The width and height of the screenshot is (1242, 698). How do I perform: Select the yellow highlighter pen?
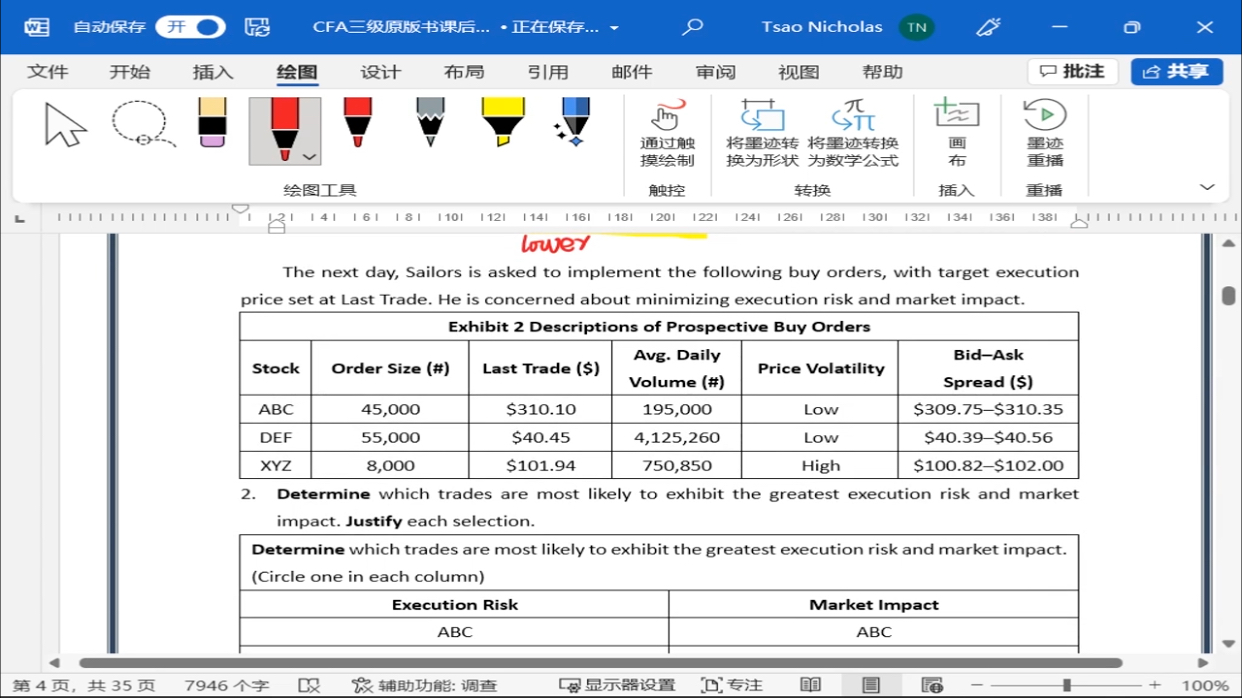[x=502, y=124]
